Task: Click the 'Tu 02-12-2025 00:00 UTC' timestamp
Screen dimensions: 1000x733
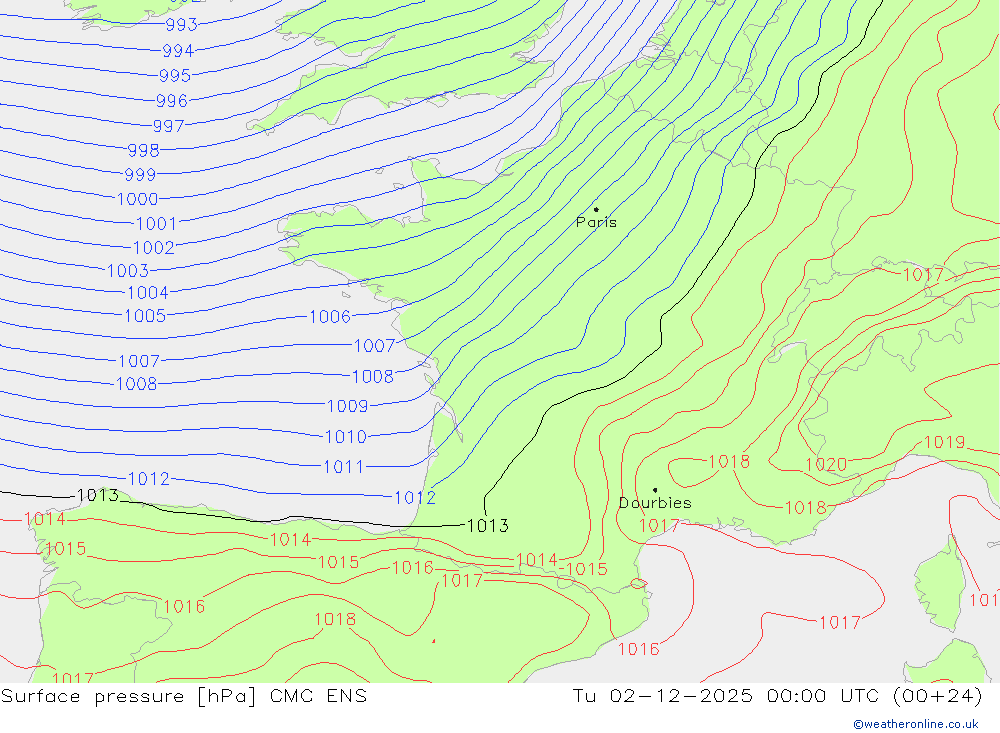Action: click(x=726, y=696)
